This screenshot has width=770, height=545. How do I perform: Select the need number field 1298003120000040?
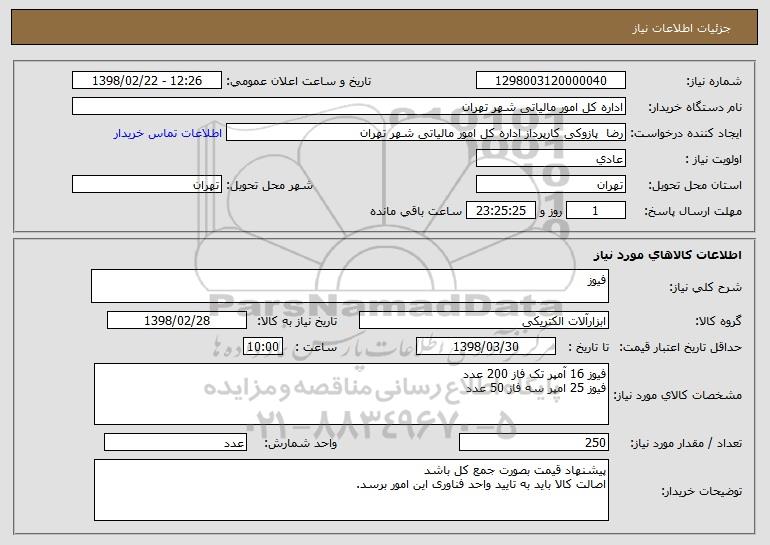click(550, 81)
